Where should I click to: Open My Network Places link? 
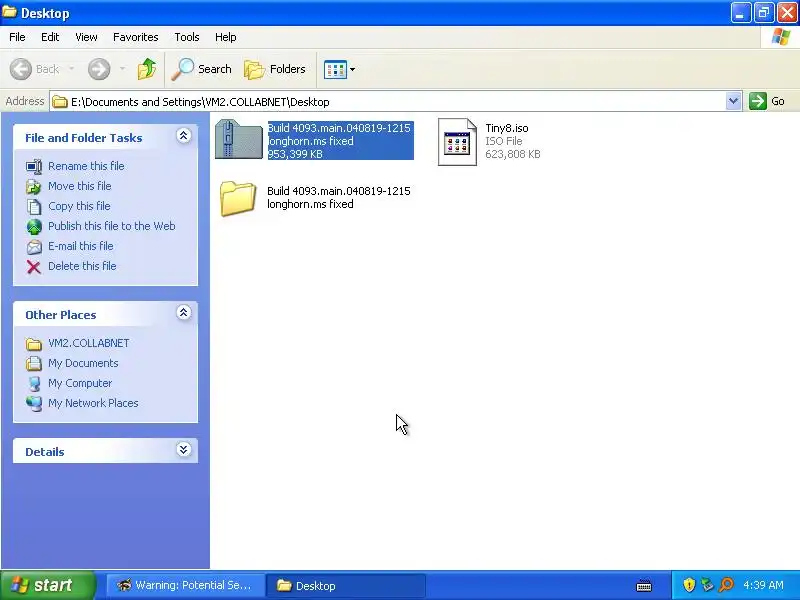coord(93,403)
